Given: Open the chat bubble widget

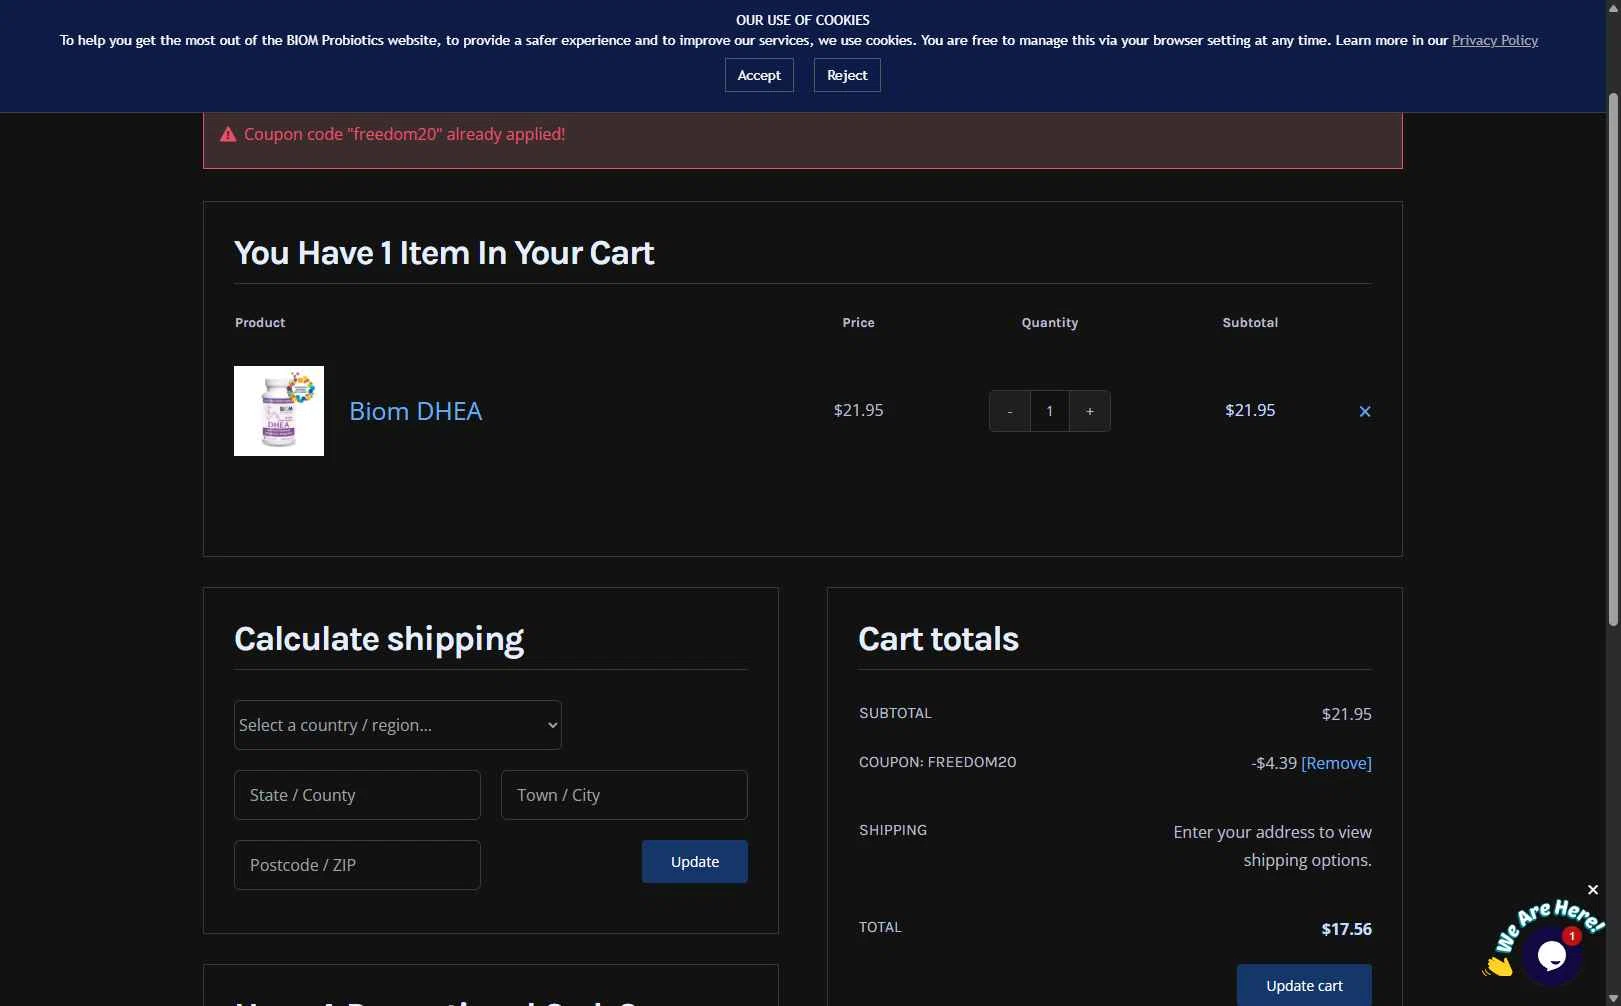Looking at the screenshot, I should 1551,956.
